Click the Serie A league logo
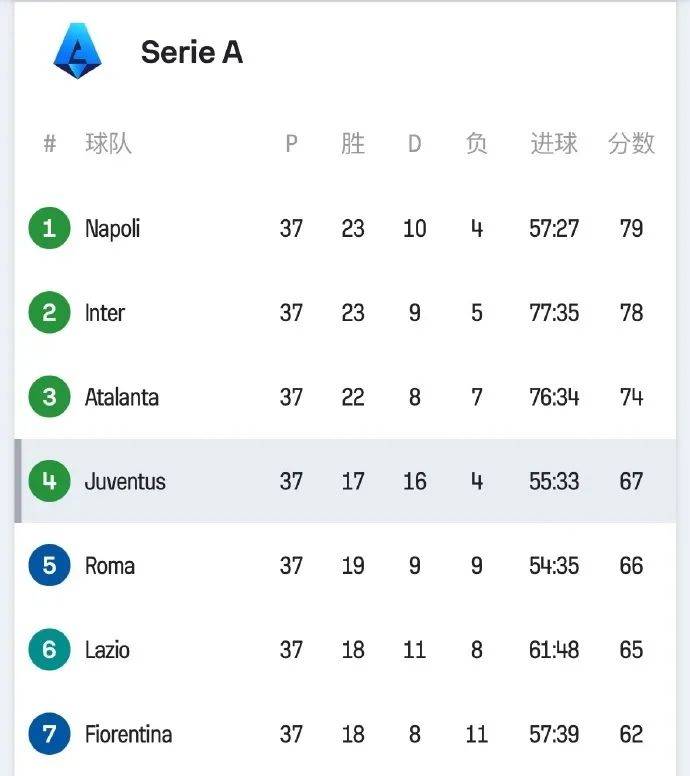The height and width of the screenshot is (776, 690). [78, 51]
